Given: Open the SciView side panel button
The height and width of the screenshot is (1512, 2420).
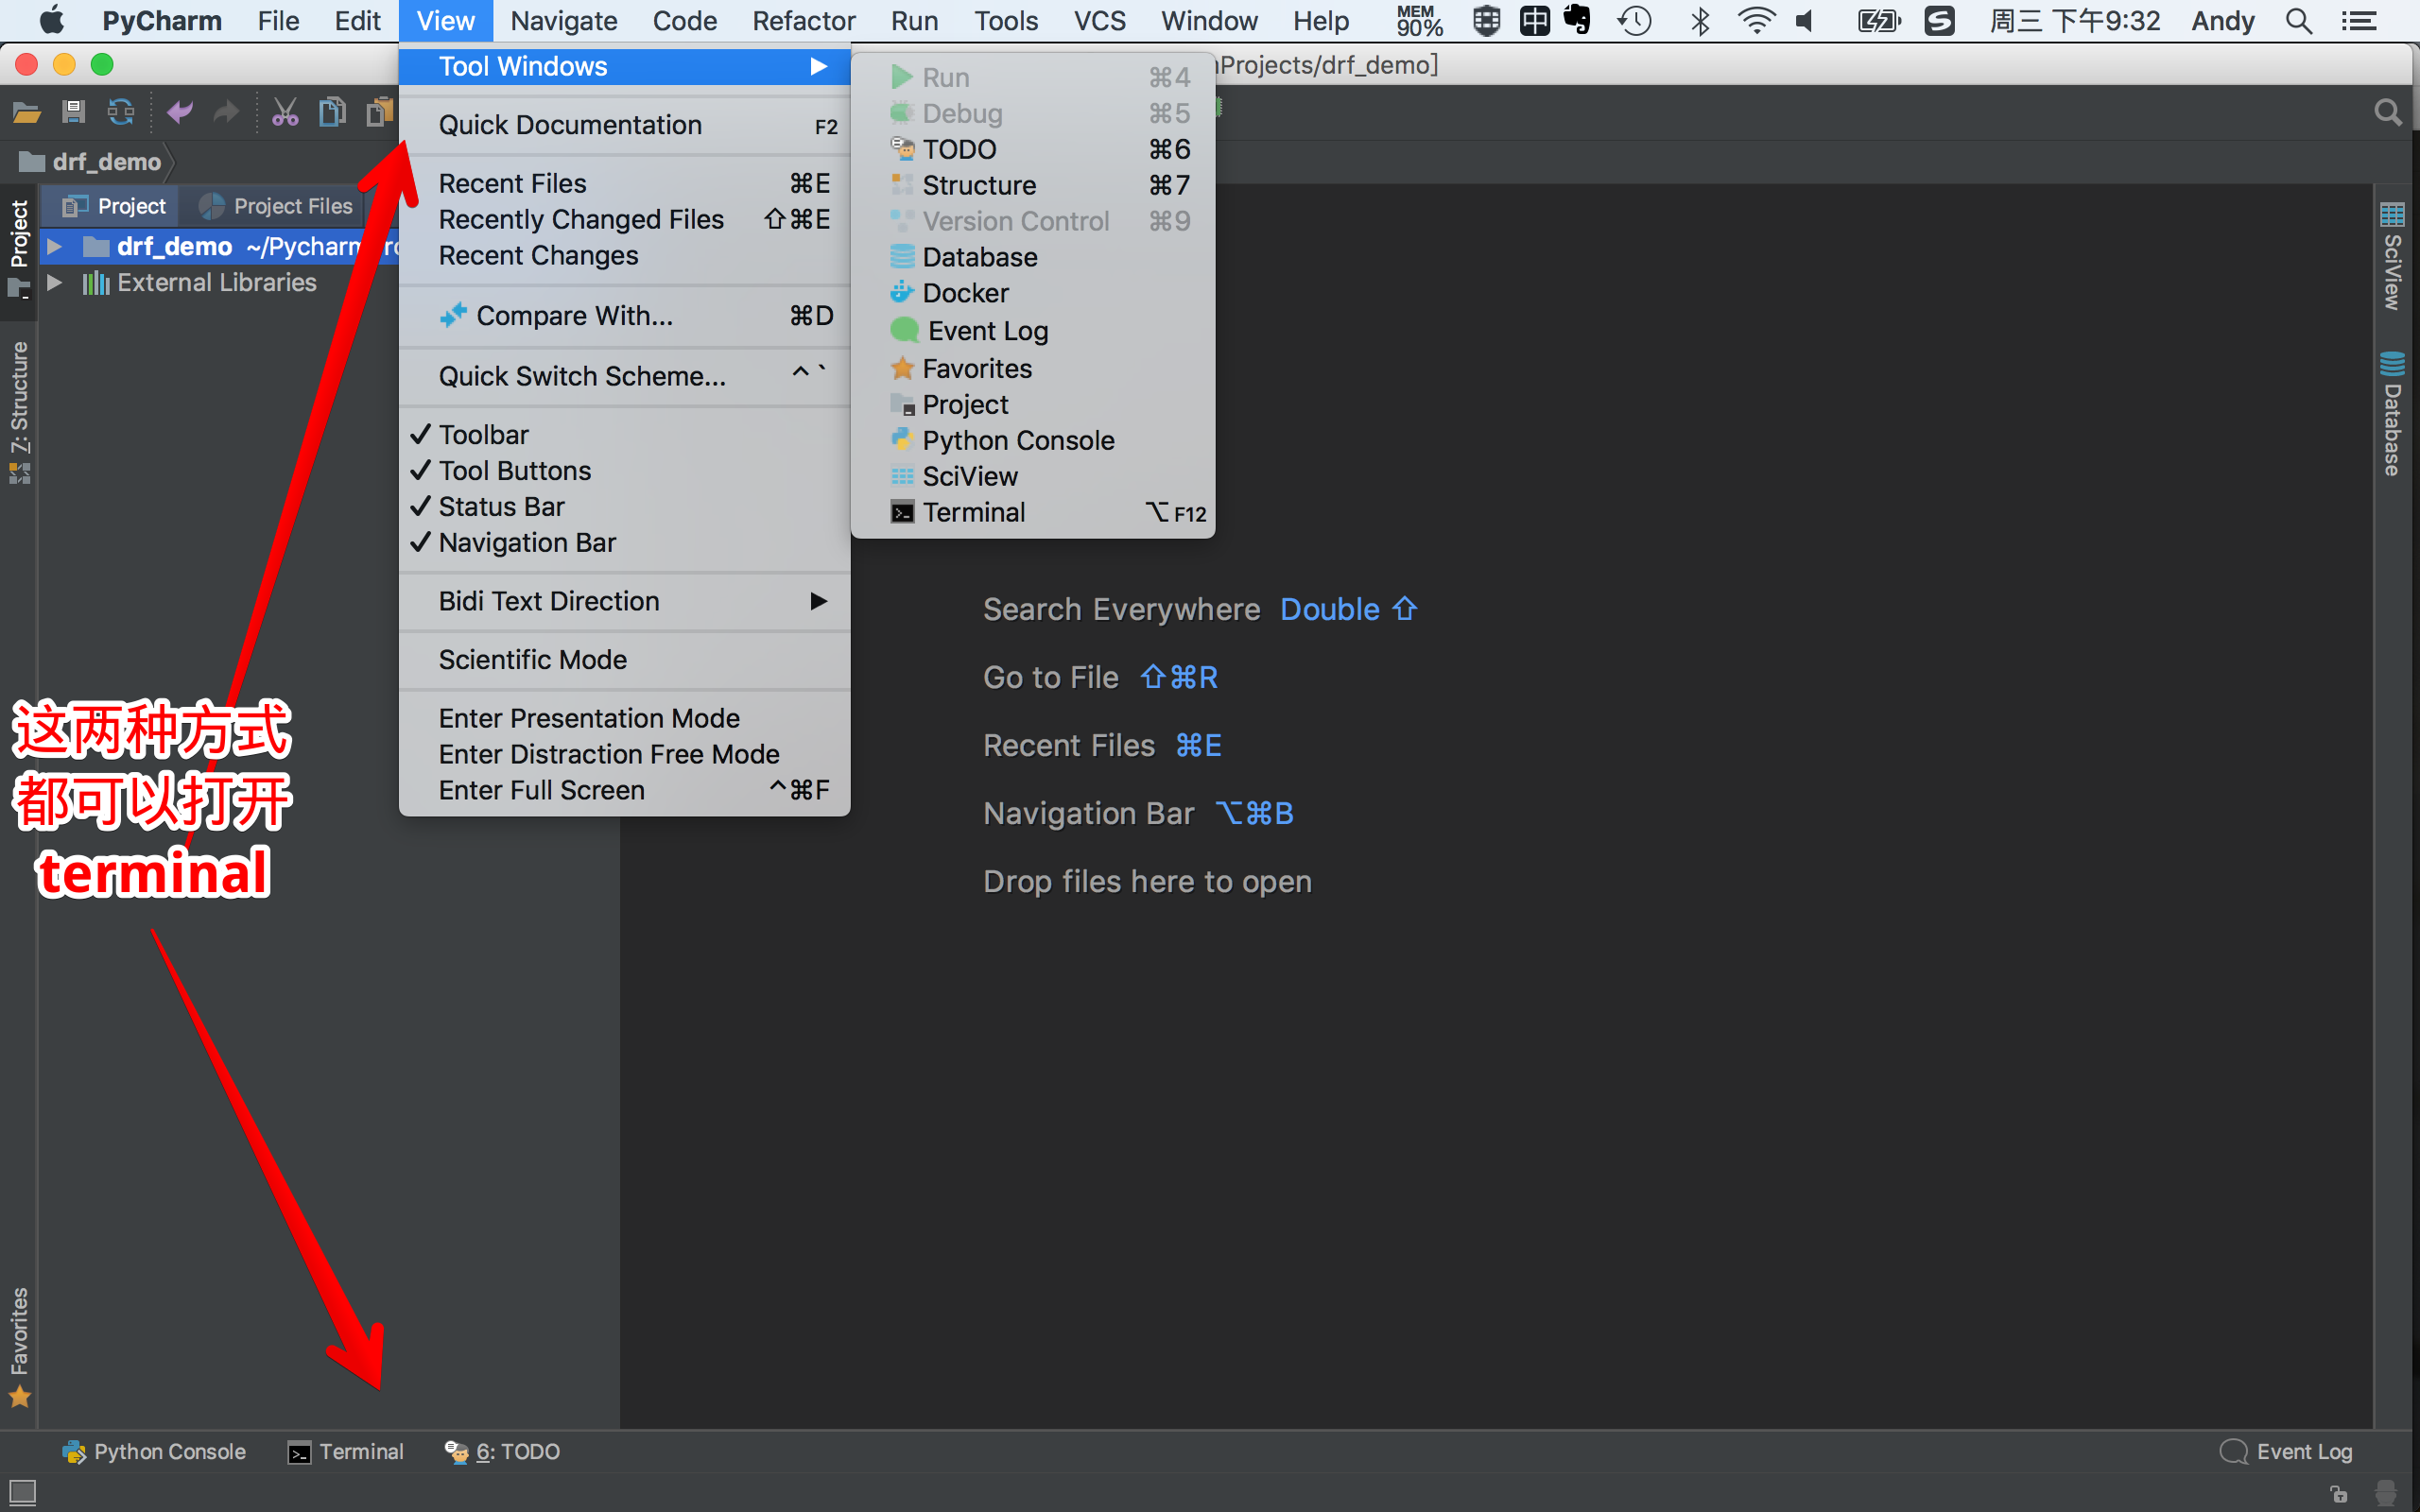Looking at the screenshot, I should point(2392,258).
